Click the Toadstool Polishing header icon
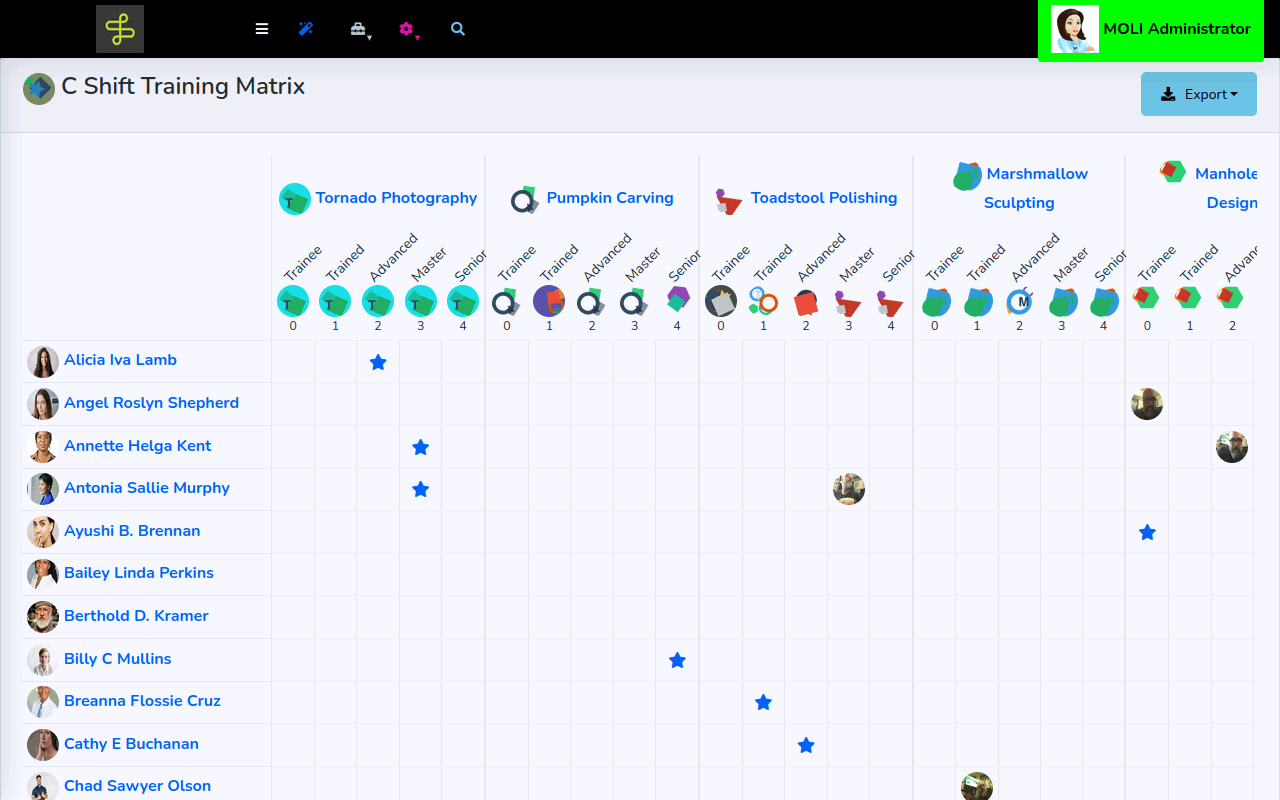Image resolution: width=1280 pixels, height=800 pixels. [729, 200]
